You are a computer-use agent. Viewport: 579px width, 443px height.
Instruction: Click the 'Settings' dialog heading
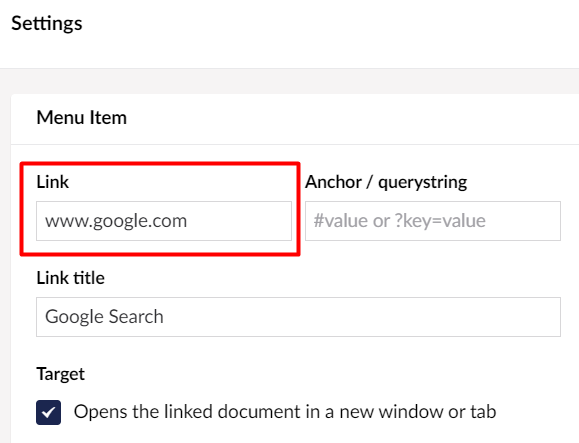(x=47, y=24)
